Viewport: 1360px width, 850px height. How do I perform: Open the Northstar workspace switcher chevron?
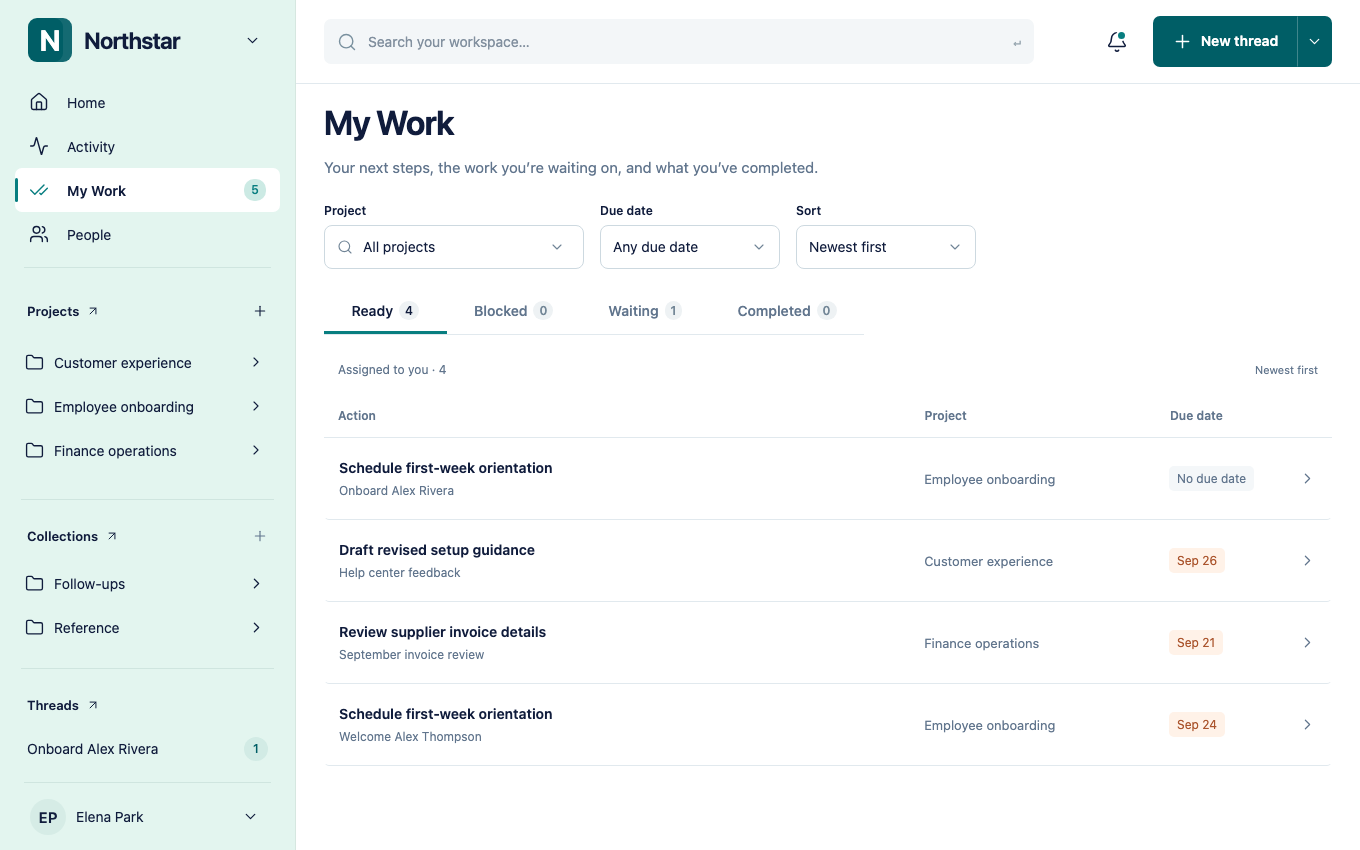click(253, 41)
